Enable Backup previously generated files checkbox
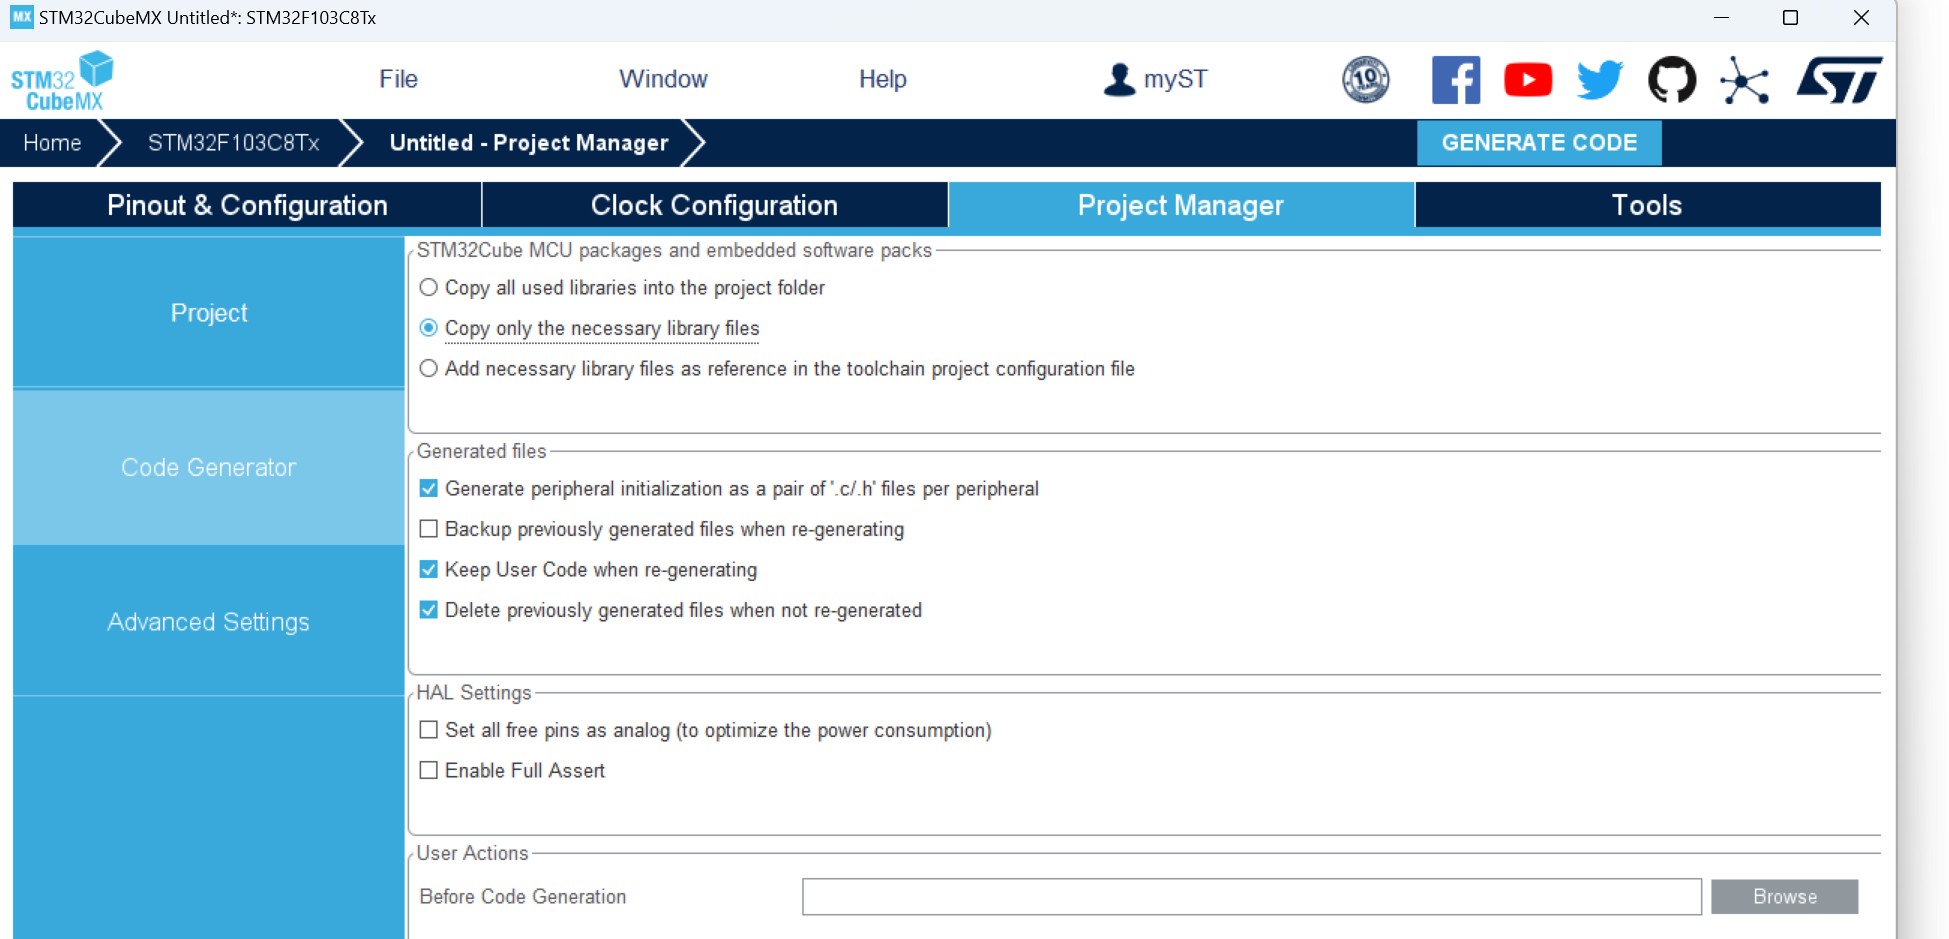 pos(429,529)
